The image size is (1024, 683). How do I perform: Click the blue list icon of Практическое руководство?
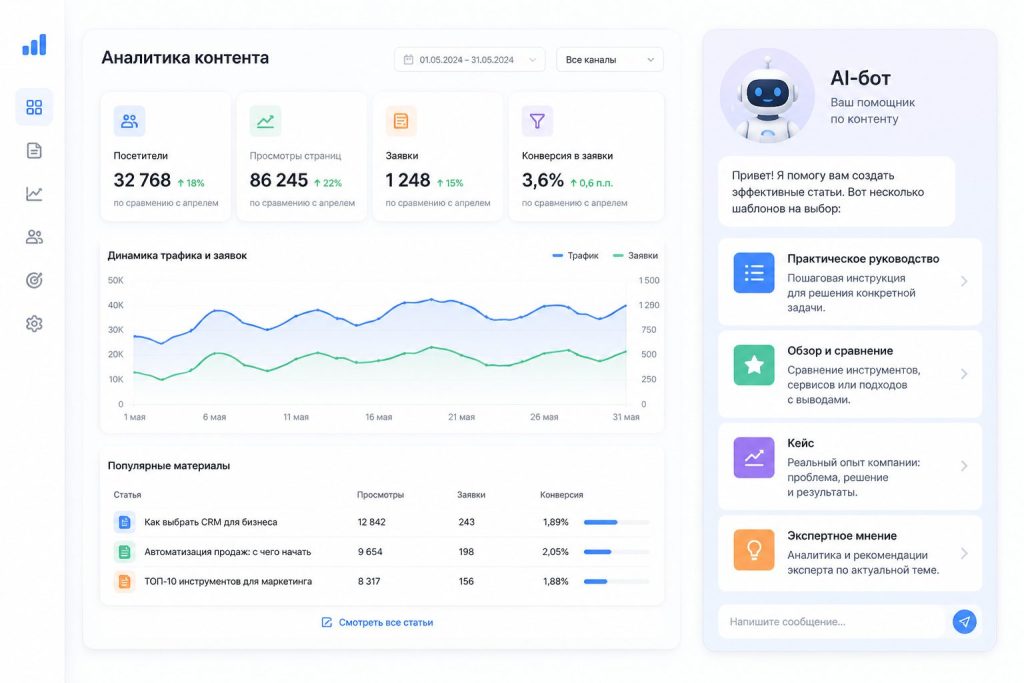click(x=754, y=272)
